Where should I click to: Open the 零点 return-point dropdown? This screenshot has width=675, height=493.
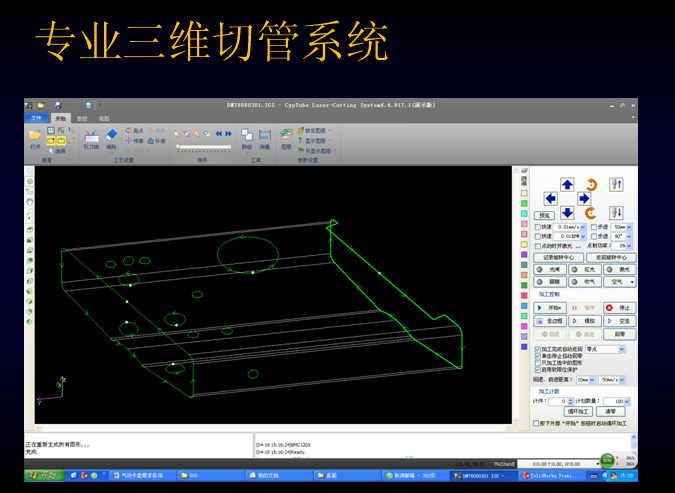click(621, 349)
